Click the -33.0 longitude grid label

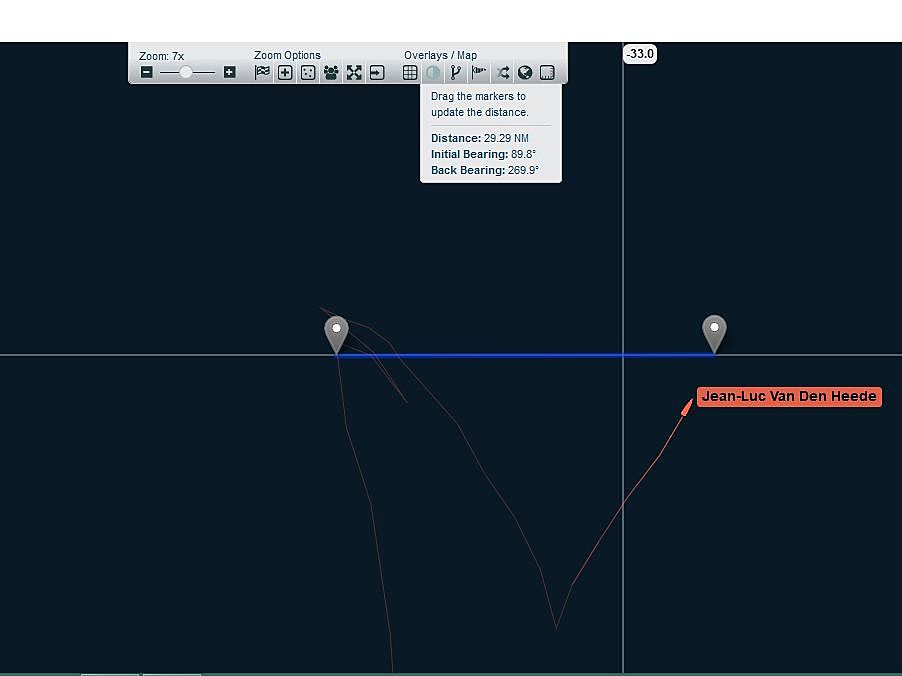coord(640,54)
